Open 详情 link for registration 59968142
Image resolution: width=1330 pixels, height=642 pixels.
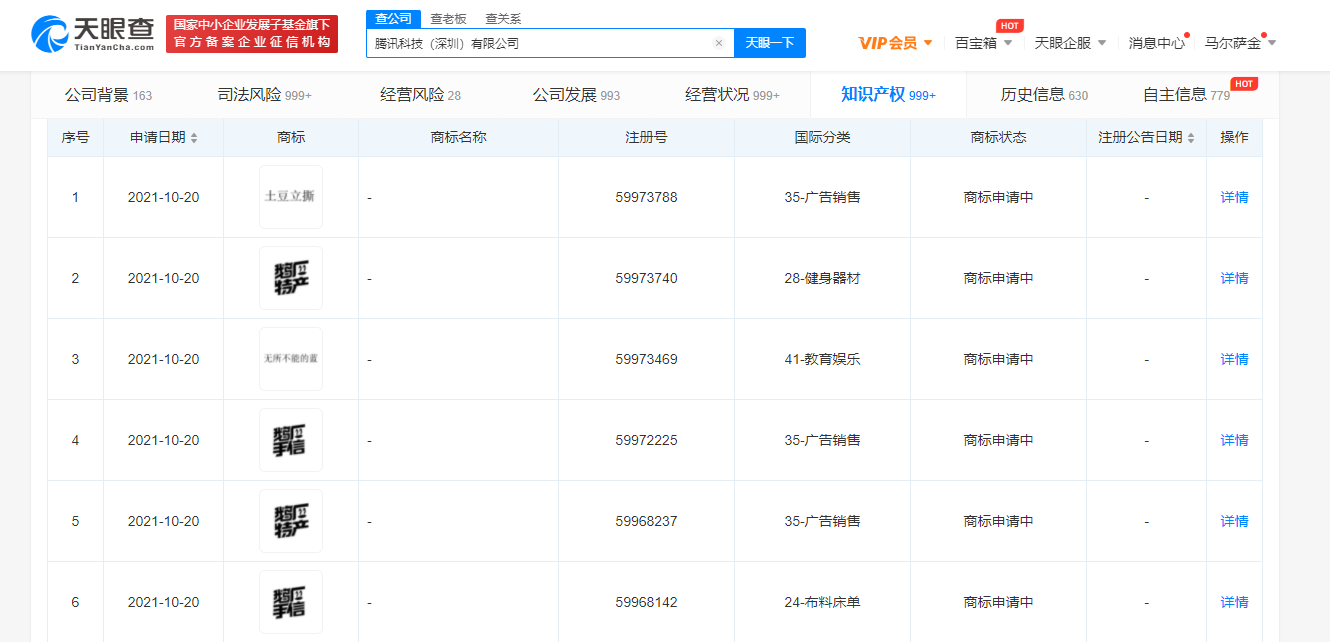pyautogui.click(x=1234, y=602)
